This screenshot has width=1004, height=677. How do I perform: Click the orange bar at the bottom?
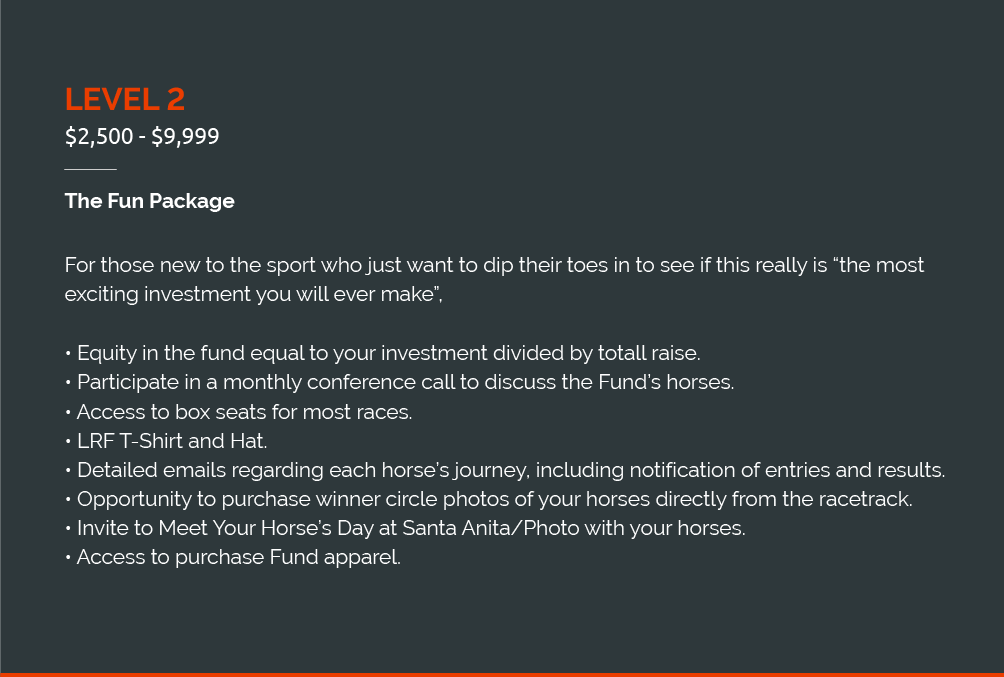point(502,674)
